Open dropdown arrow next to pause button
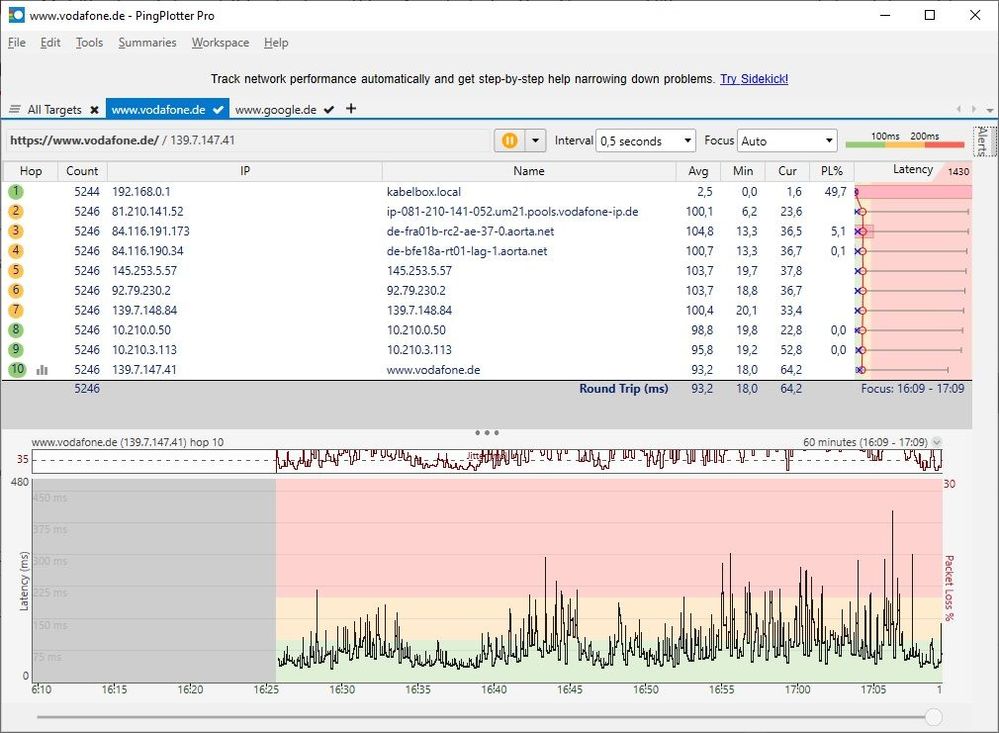999x733 pixels. [x=536, y=140]
